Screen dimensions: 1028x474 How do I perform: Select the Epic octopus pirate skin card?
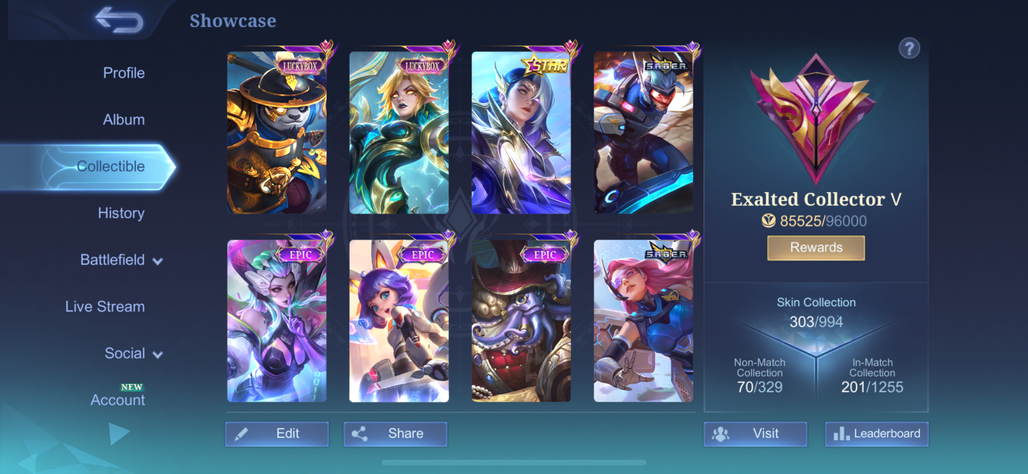point(521,318)
